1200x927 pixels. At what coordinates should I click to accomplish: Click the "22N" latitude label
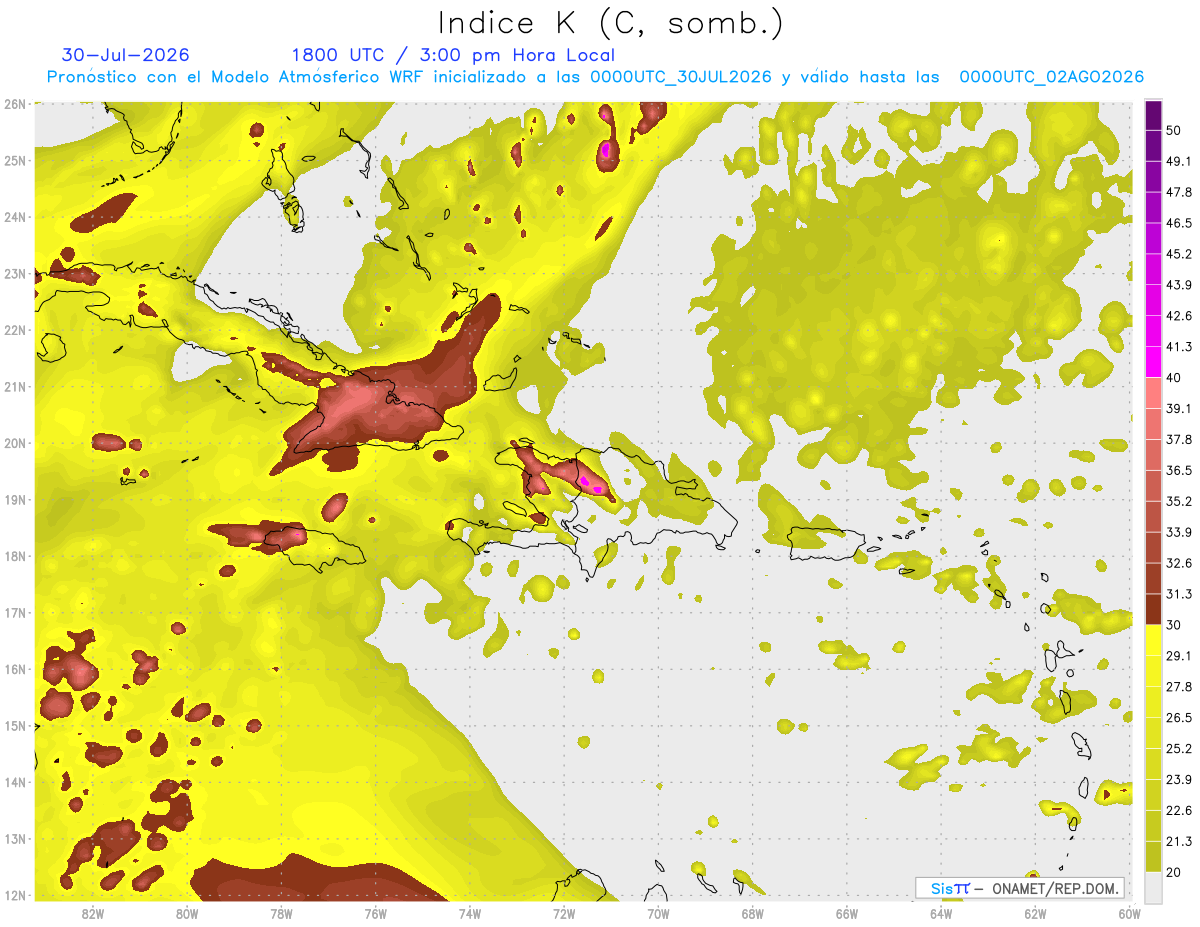click(x=15, y=330)
